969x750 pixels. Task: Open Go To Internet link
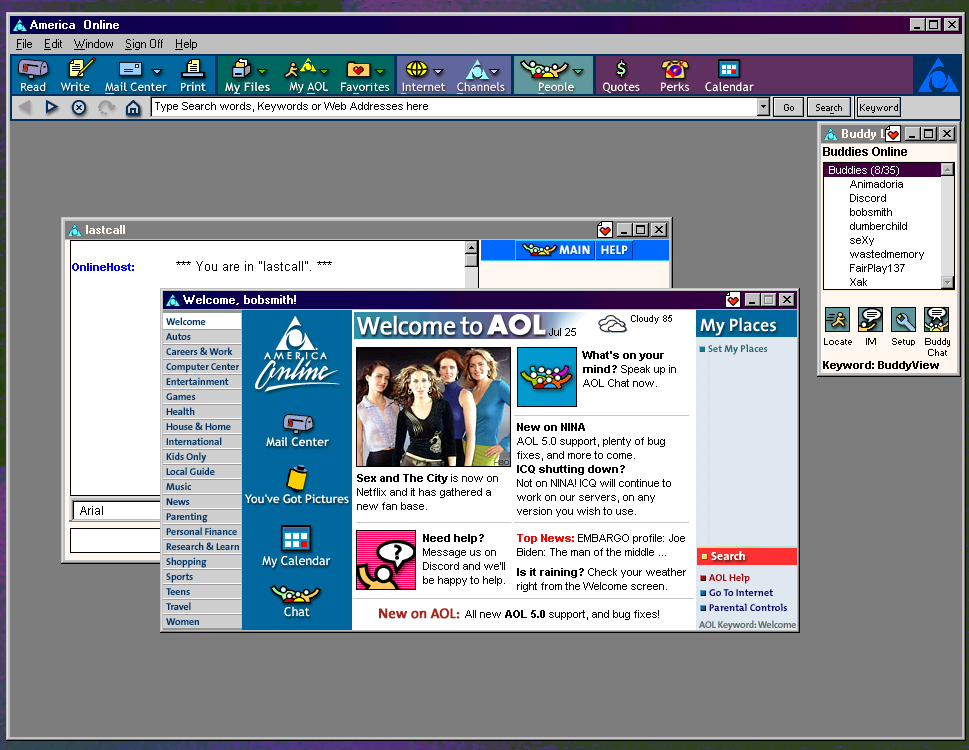click(x=740, y=592)
